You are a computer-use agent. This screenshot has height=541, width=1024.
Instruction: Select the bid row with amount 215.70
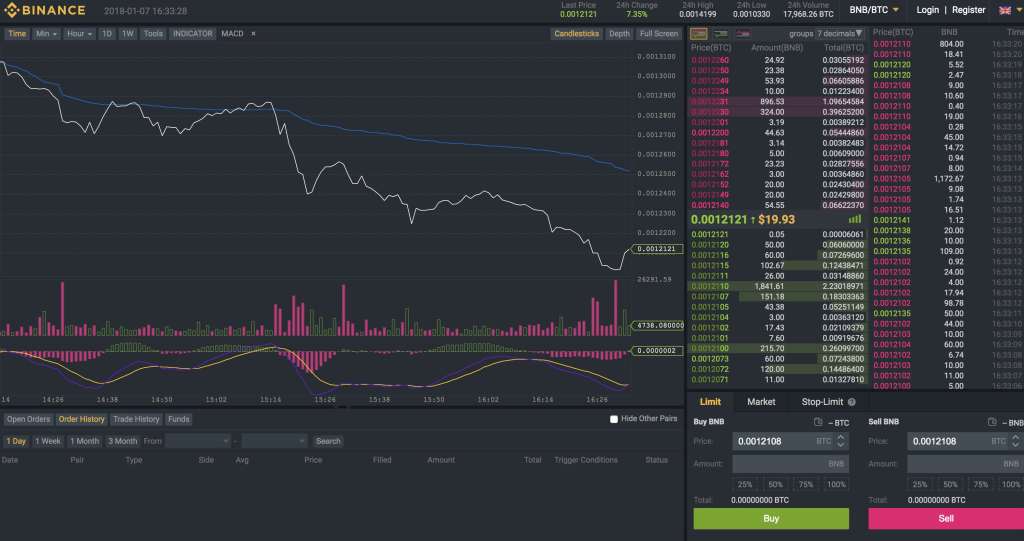pyautogui.click(x=777, y=349)
